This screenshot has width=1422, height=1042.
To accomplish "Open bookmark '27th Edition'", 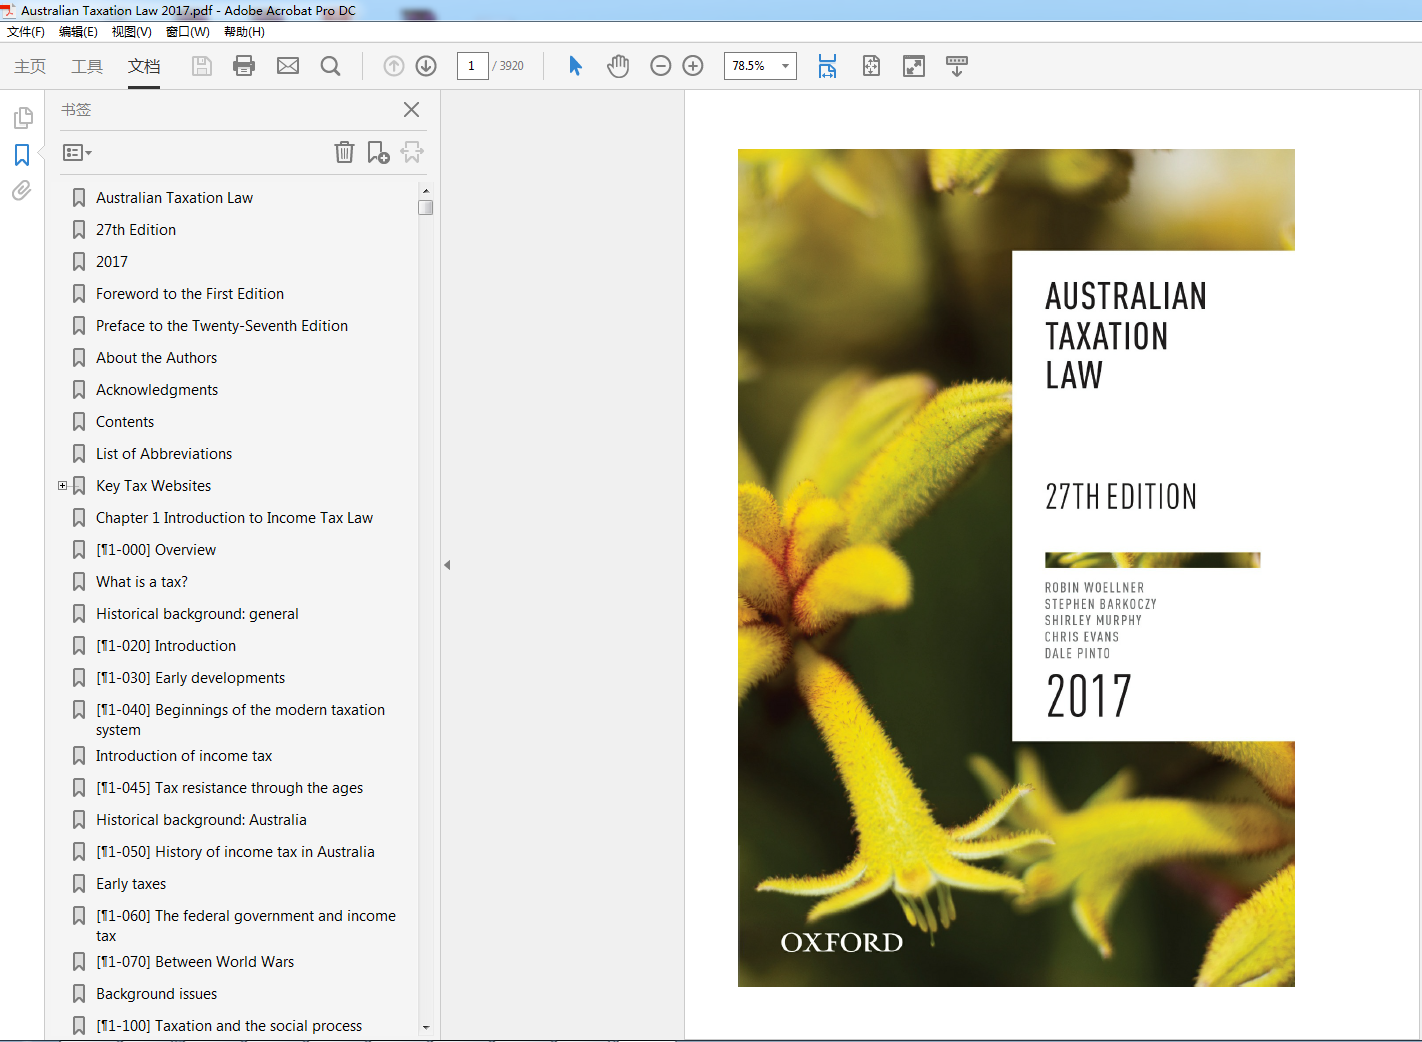I will tap(136, 230).
